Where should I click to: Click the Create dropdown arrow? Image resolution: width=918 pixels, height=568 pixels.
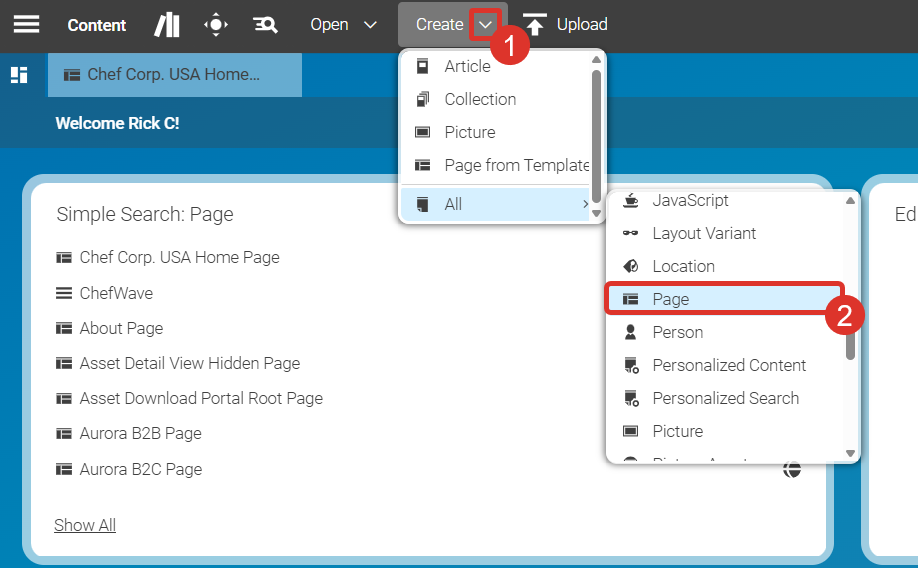pyautogui.click(x=486, y=24)
